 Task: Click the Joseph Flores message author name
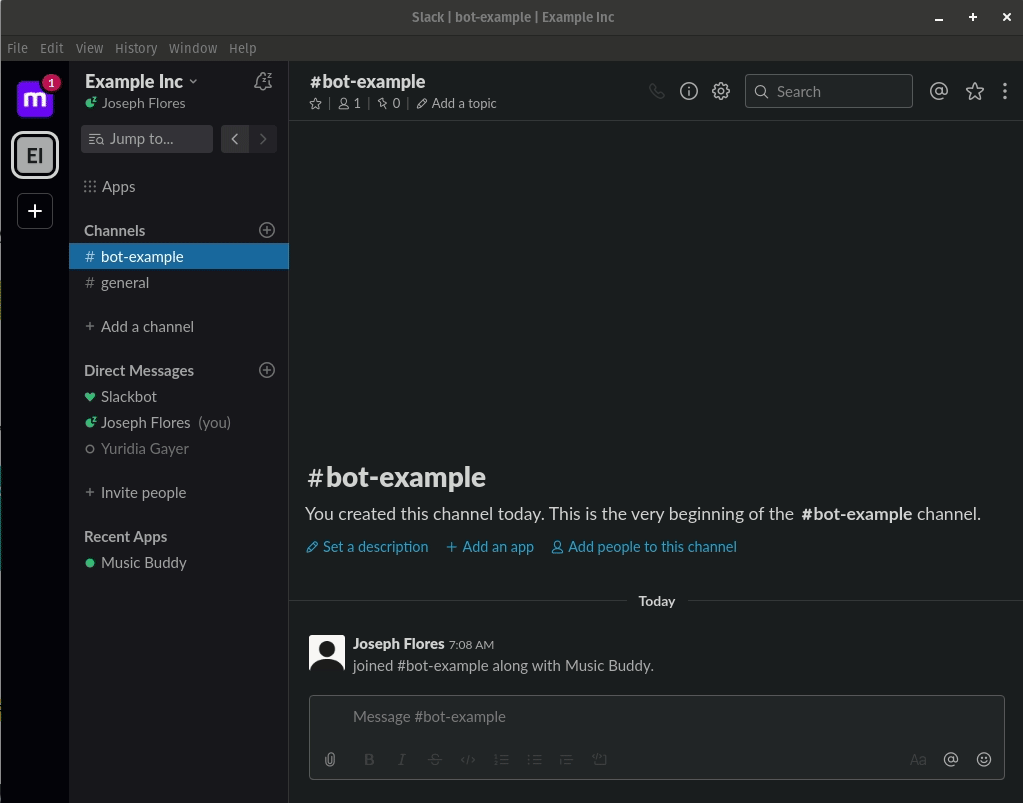tap(399, 644)
